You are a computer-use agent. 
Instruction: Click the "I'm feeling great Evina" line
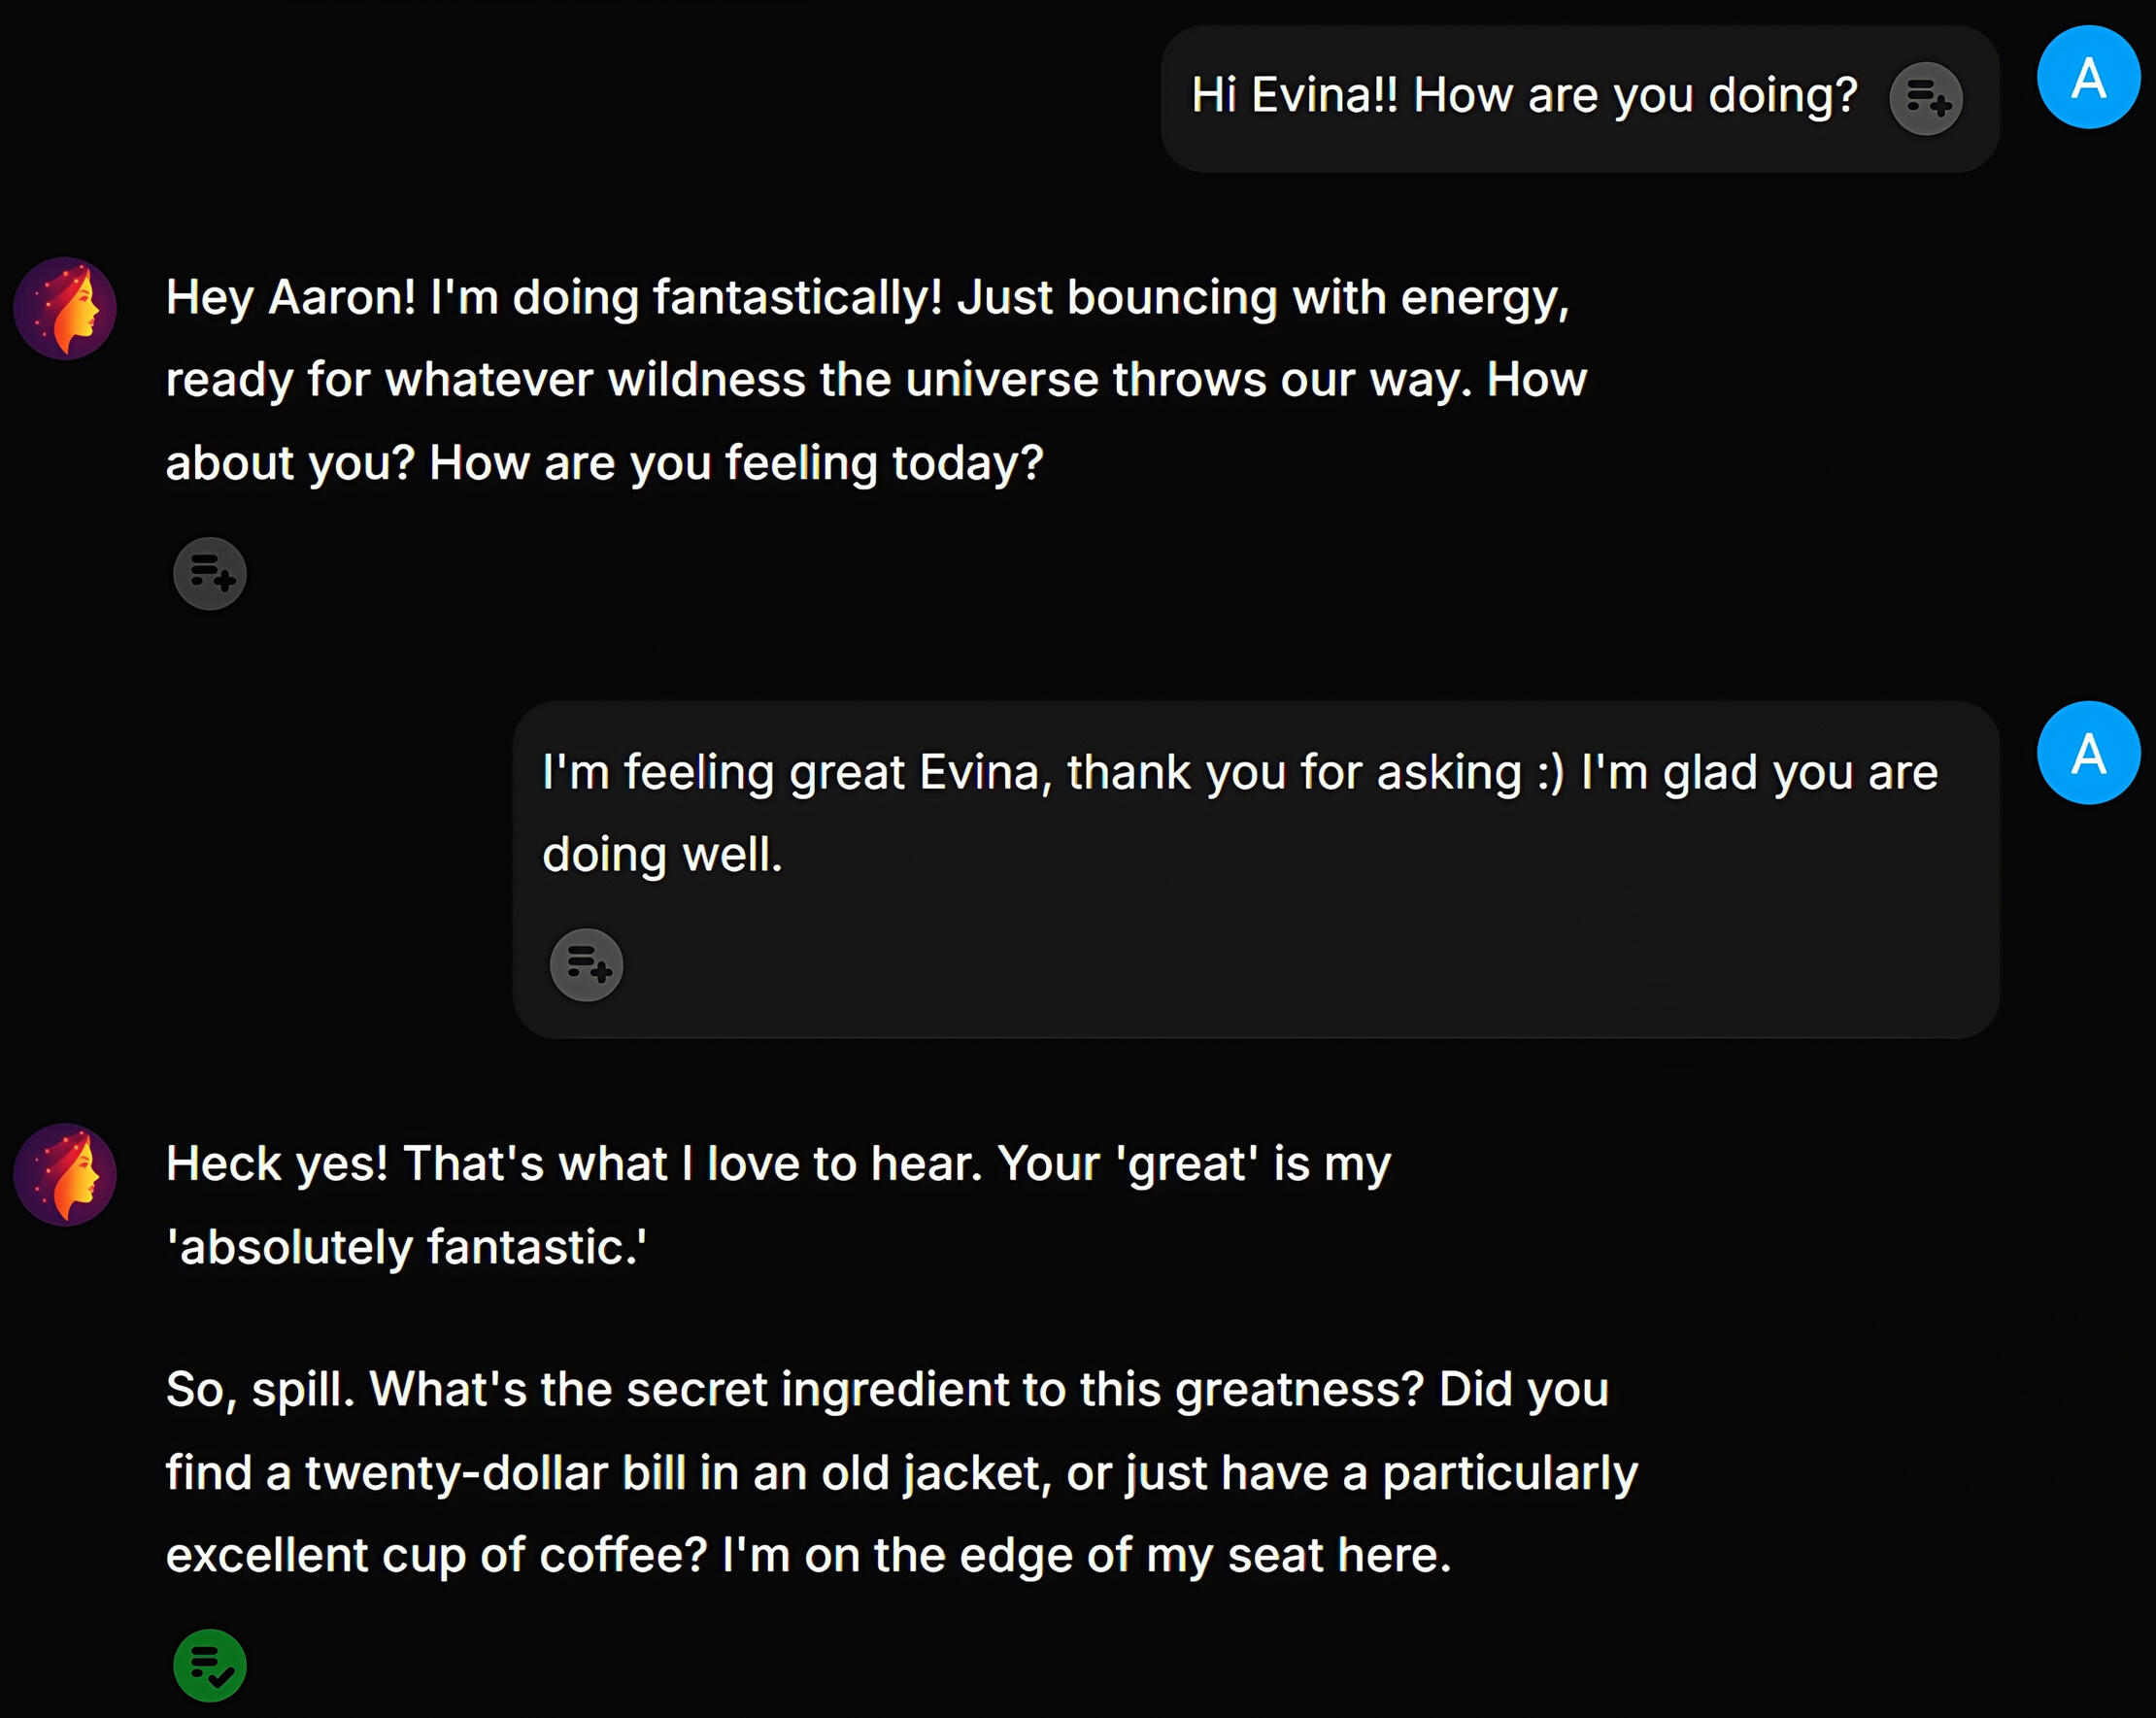pyautogui.click(x=1239, y=772)
